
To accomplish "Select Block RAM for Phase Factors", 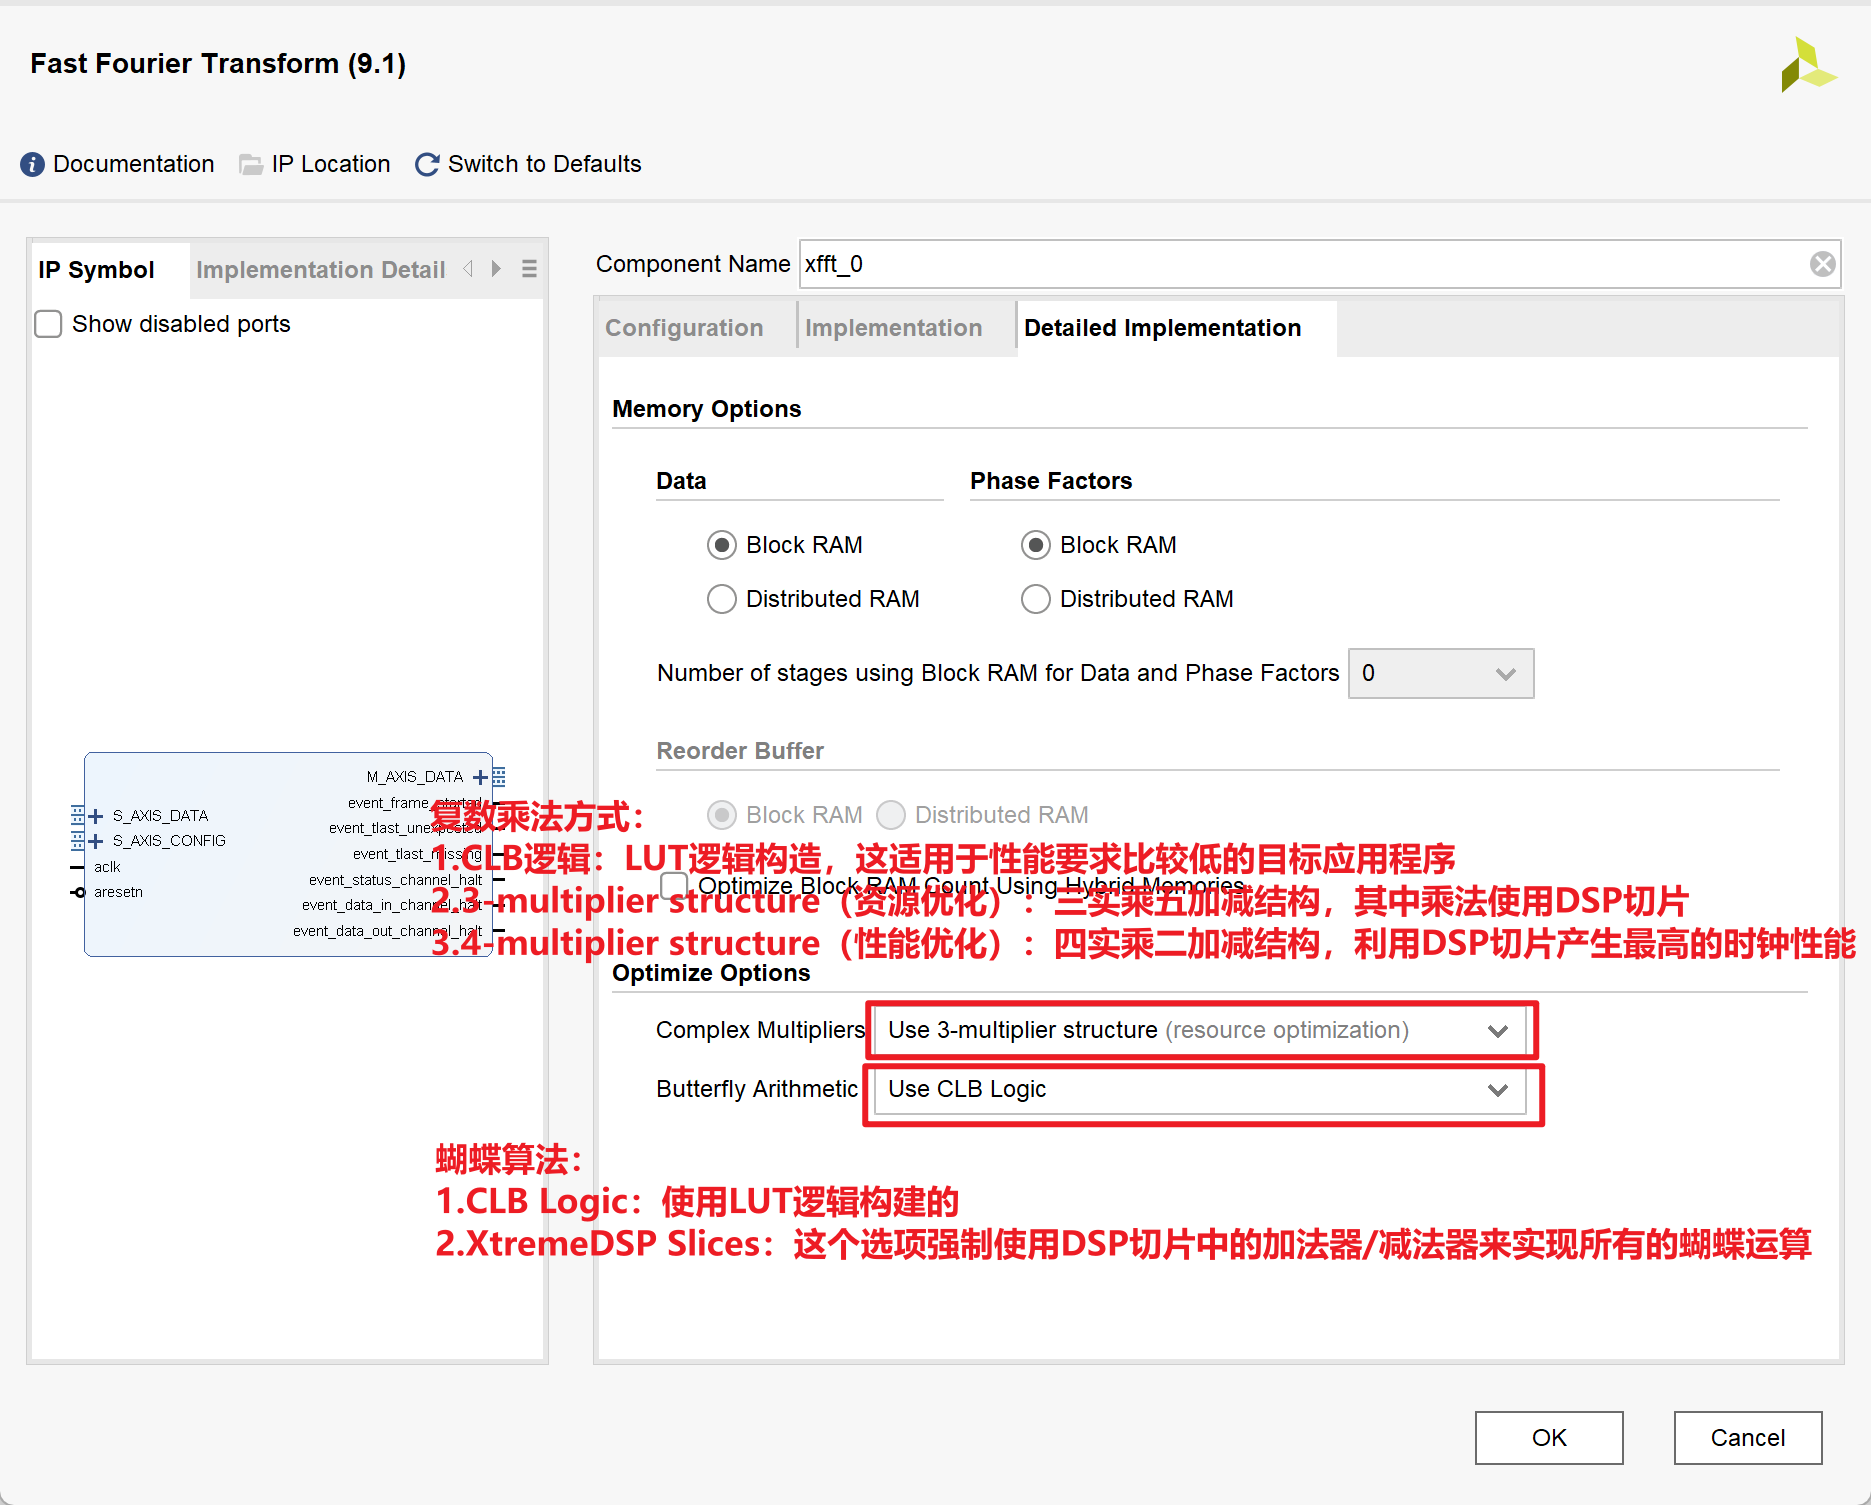I will click(x=1035, y=545).
